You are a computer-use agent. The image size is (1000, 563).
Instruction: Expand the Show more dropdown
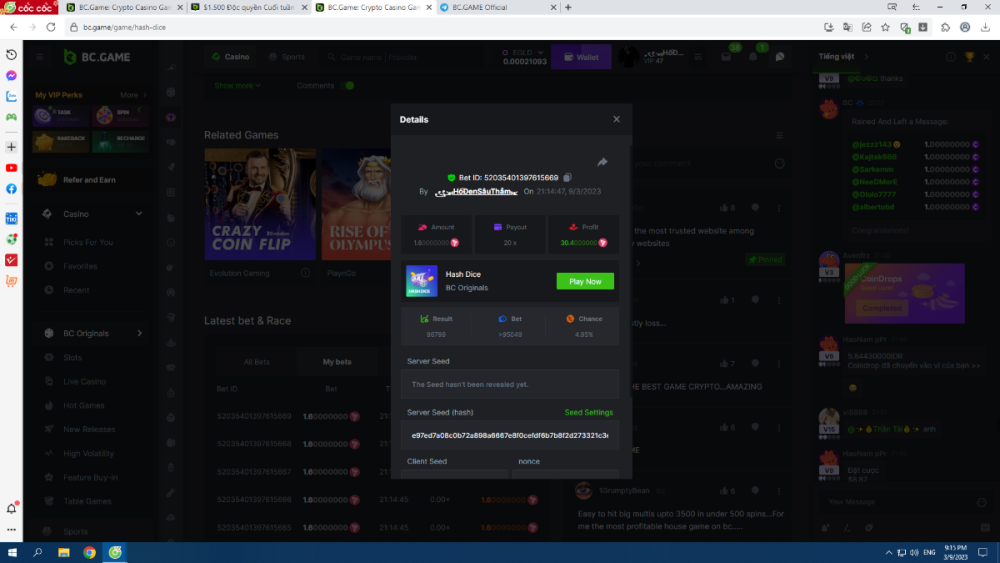coord(237,86)
